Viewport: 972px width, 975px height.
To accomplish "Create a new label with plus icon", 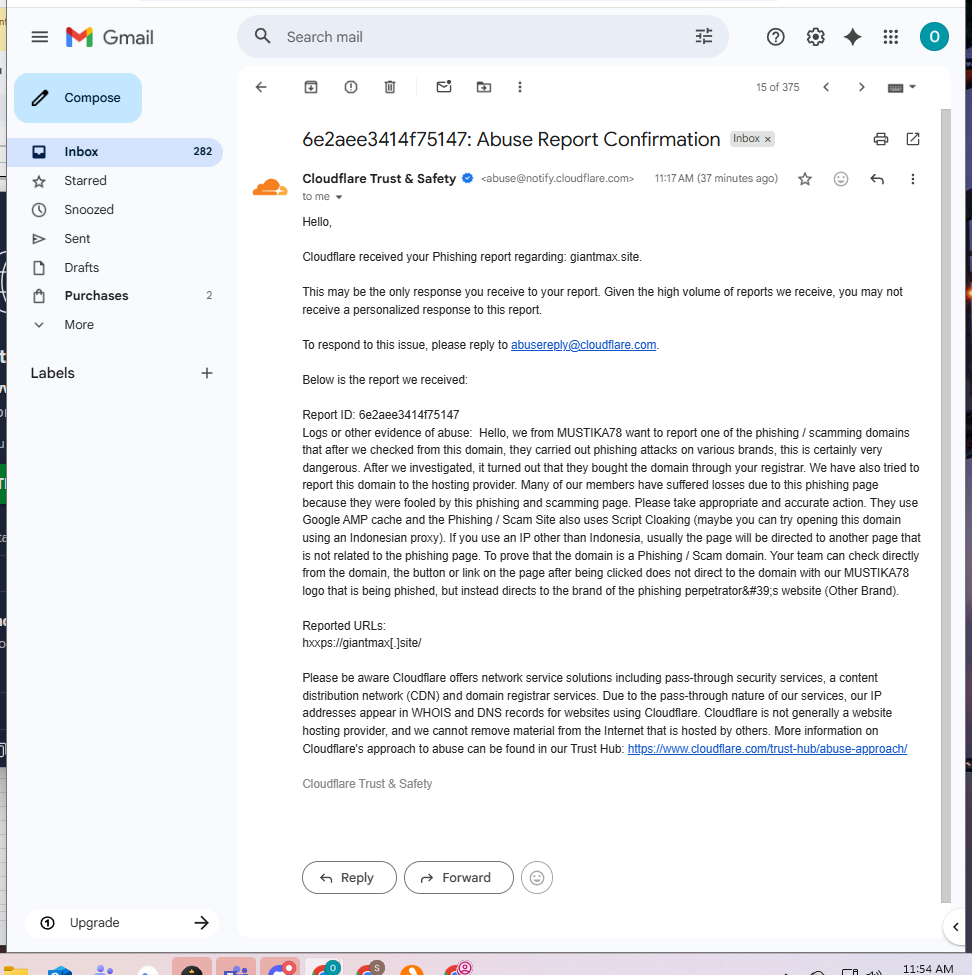I will [x=207, y=373].
